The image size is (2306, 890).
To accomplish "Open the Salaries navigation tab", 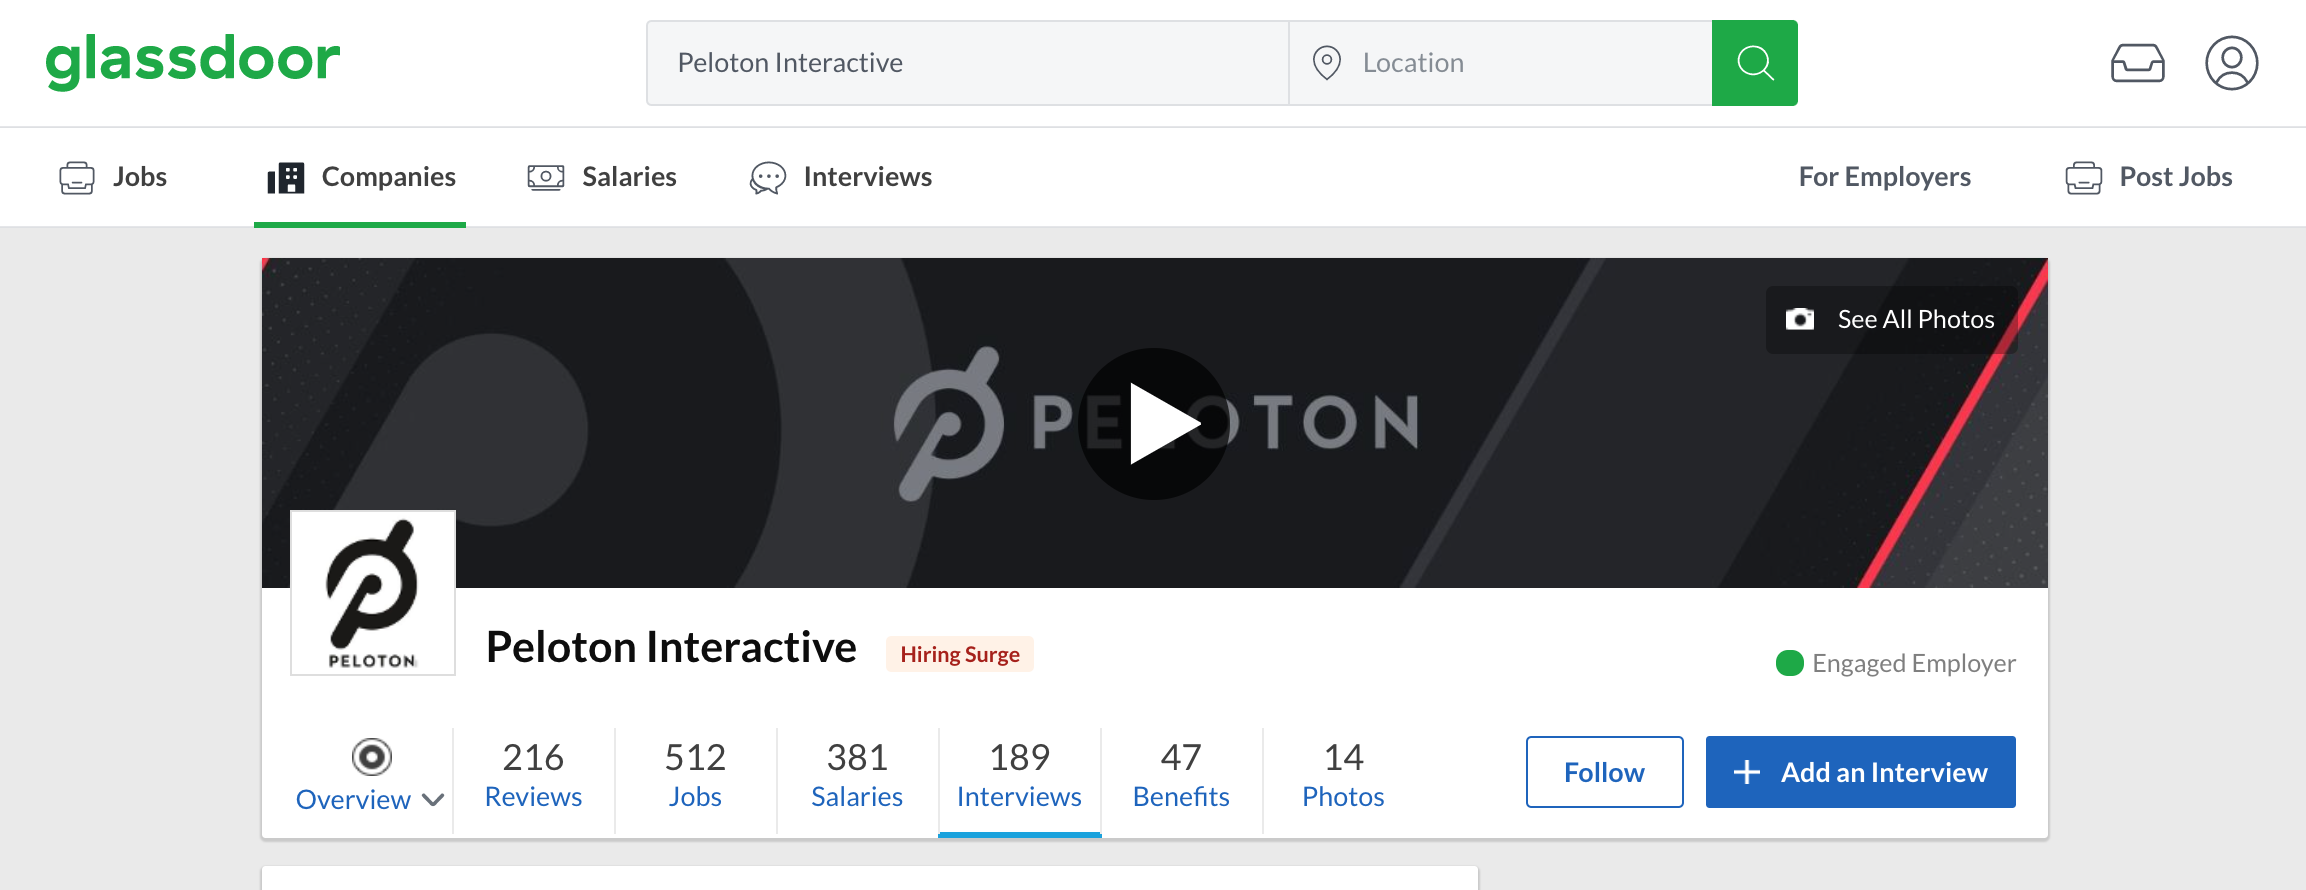I will coord(602,177).
